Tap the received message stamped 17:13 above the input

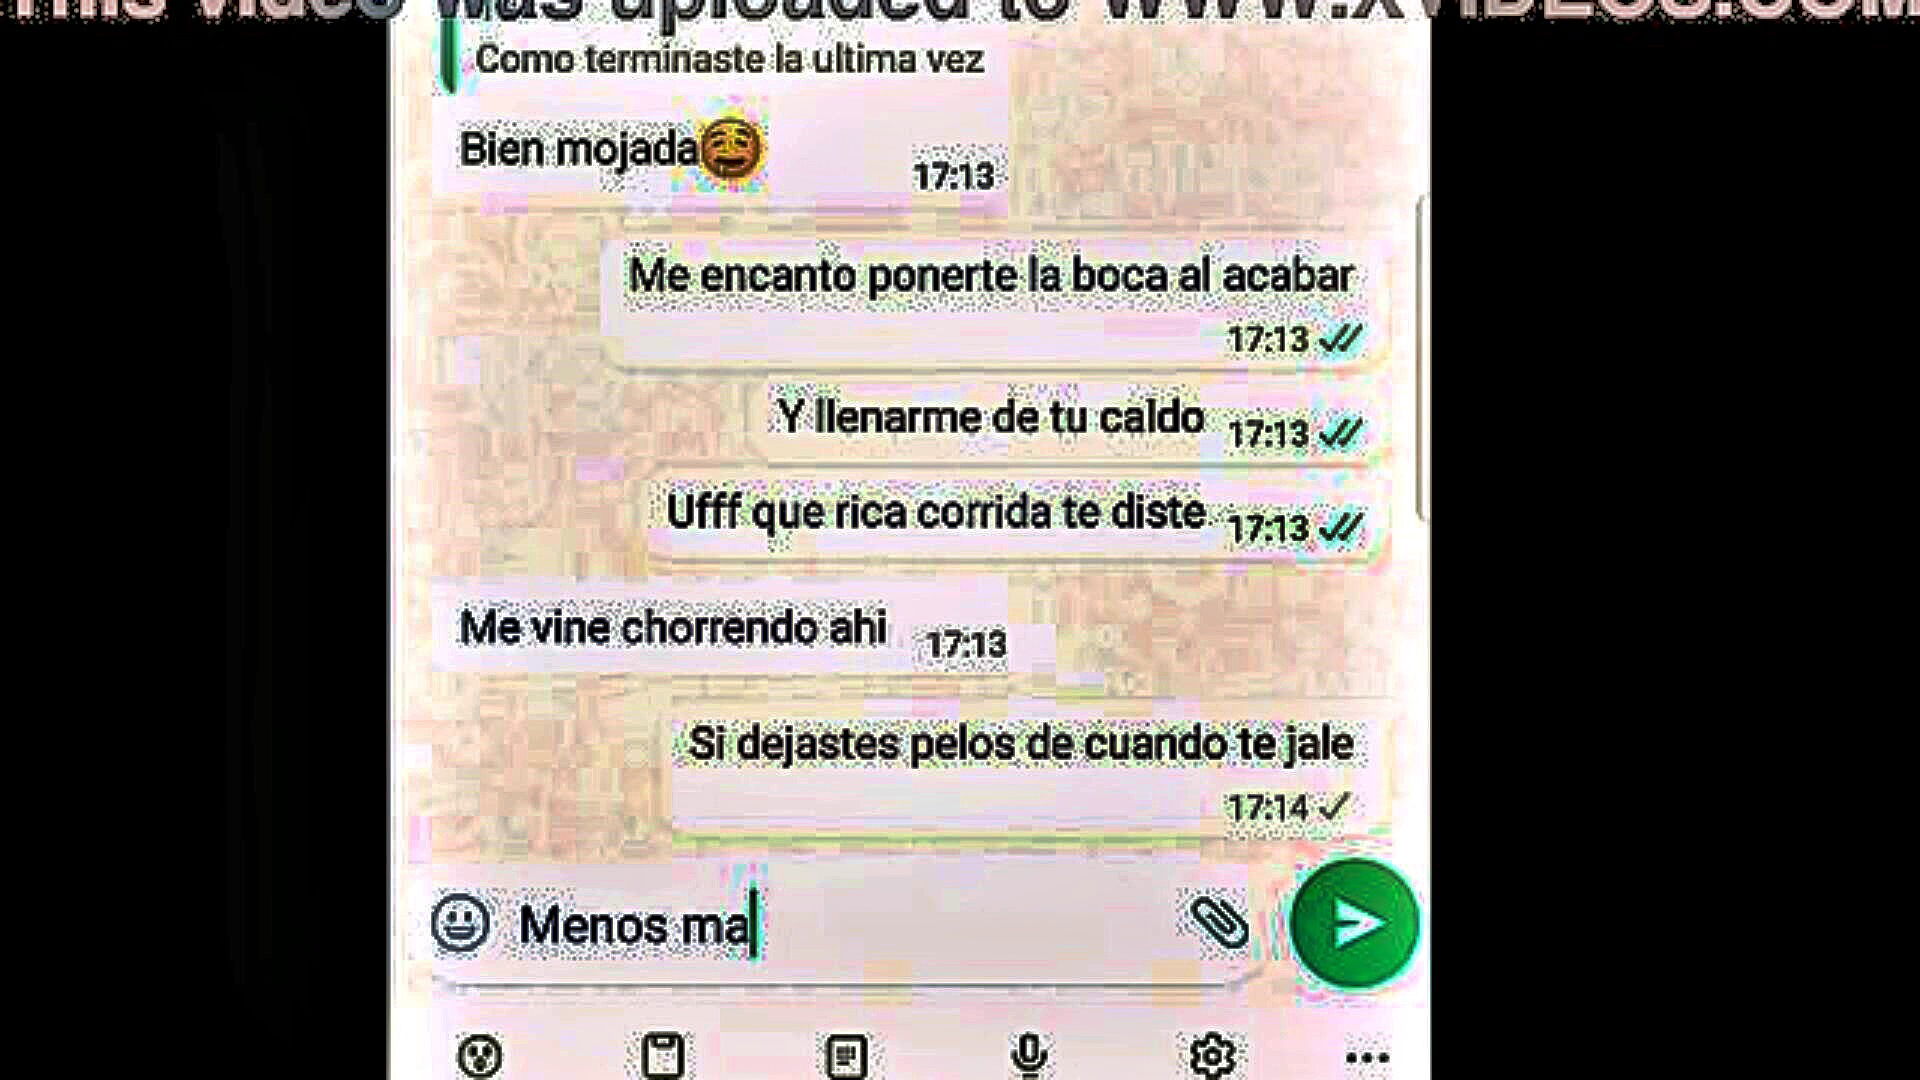732,630
